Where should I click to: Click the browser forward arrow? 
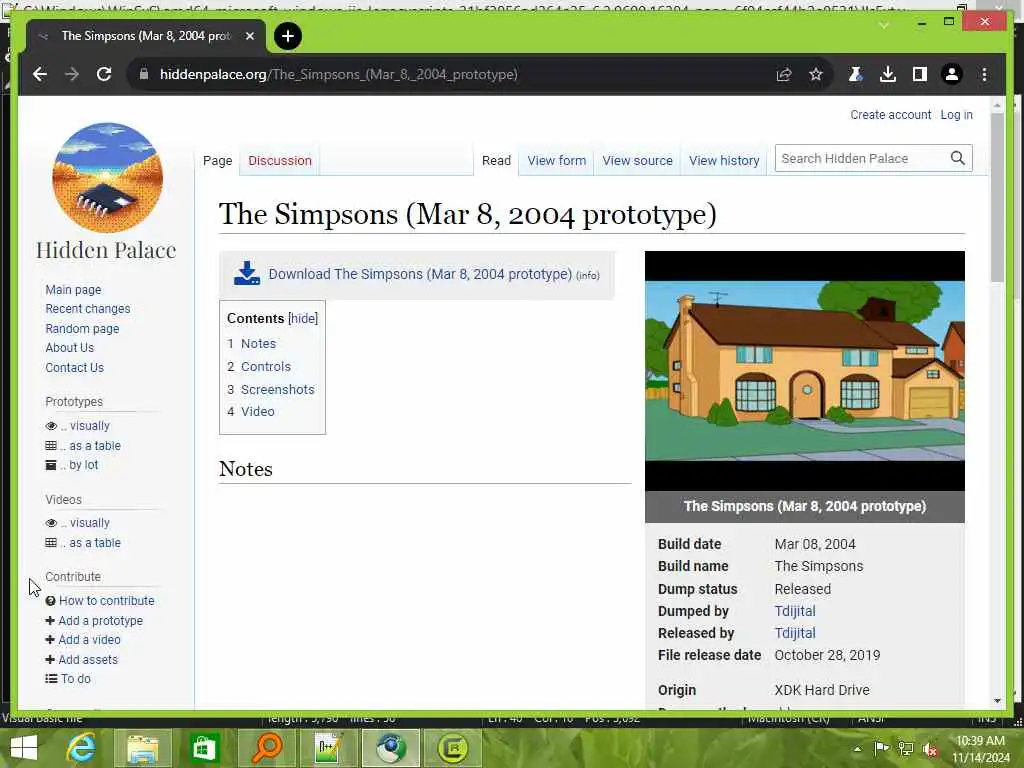coord(72,74)
